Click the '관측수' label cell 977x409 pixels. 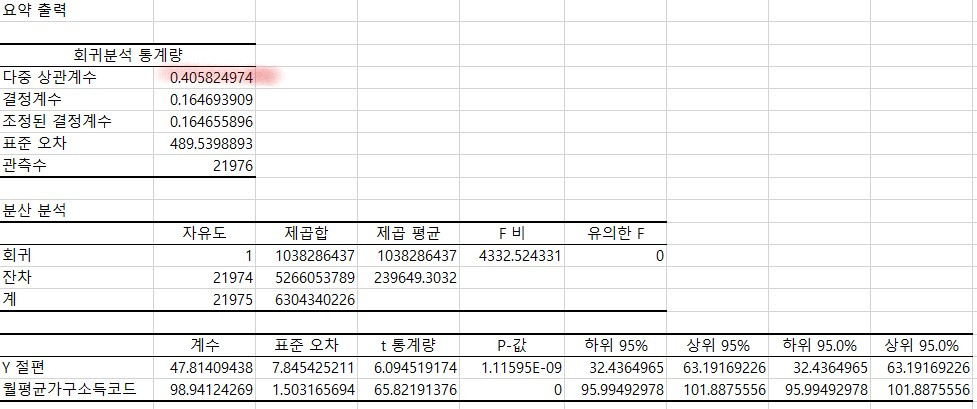point(25,166)
